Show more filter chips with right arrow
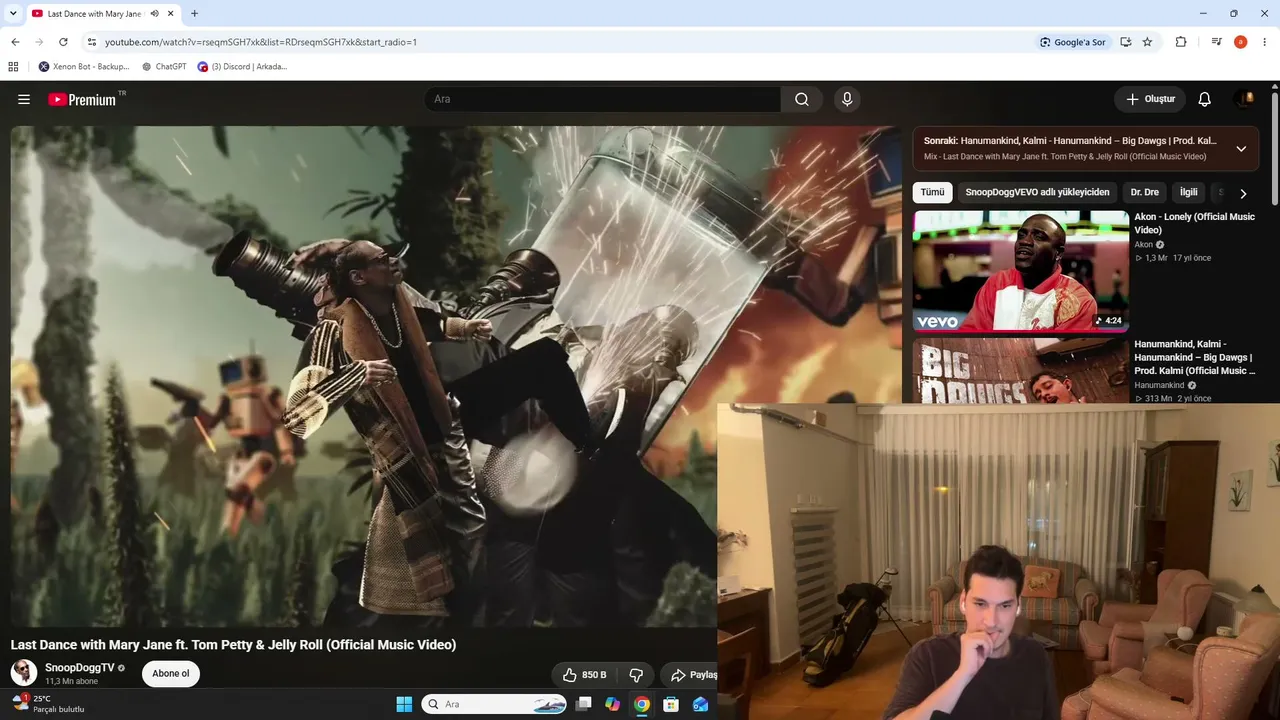The width and height of the screenshot is (1280, 720). click(1243, 193)
